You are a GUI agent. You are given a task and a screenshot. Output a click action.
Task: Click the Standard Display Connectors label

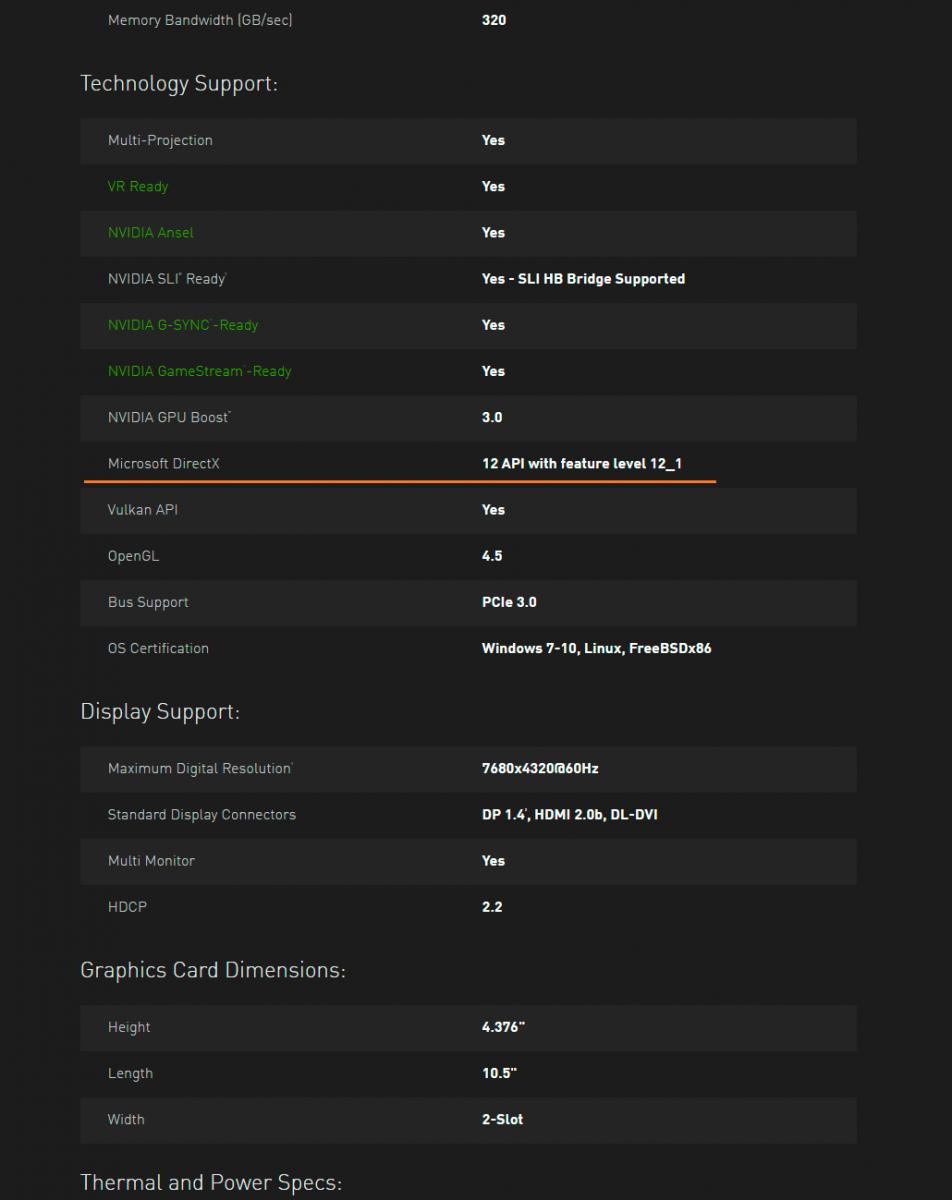[202, 815]
